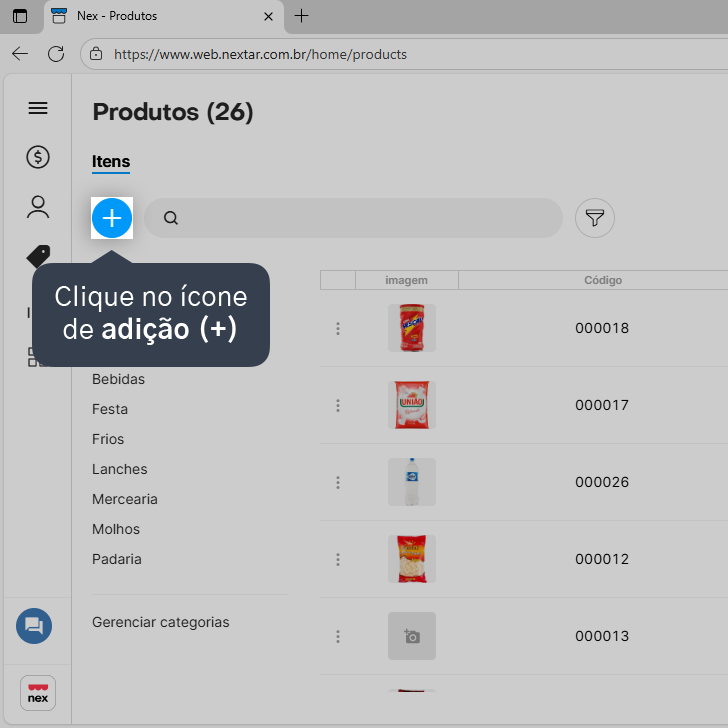Filter by Festa category
Viewport: 728px width, 728px height.
[110, 409]
